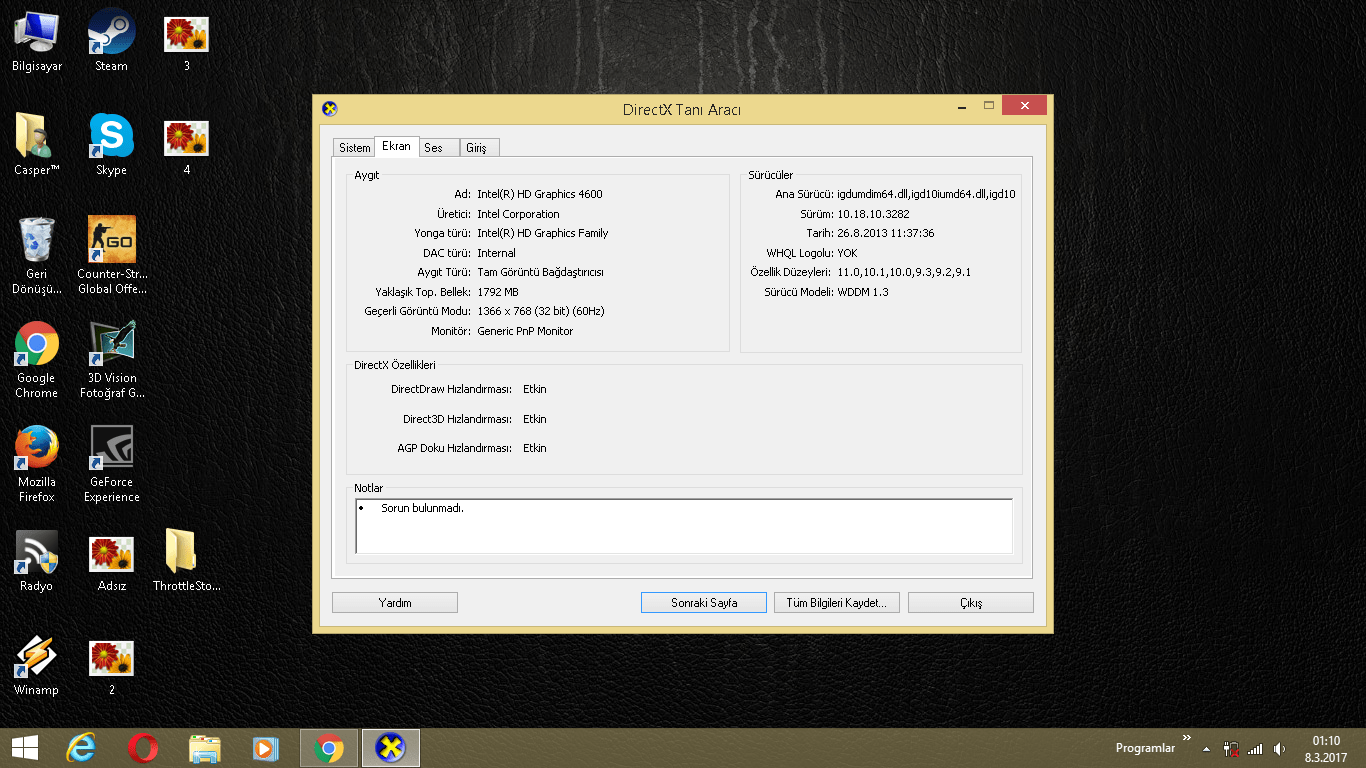The width and height of the screenshot is (1366, 768).
Task: Open GeForce Experience shortcut
Action: pos(111,463)
